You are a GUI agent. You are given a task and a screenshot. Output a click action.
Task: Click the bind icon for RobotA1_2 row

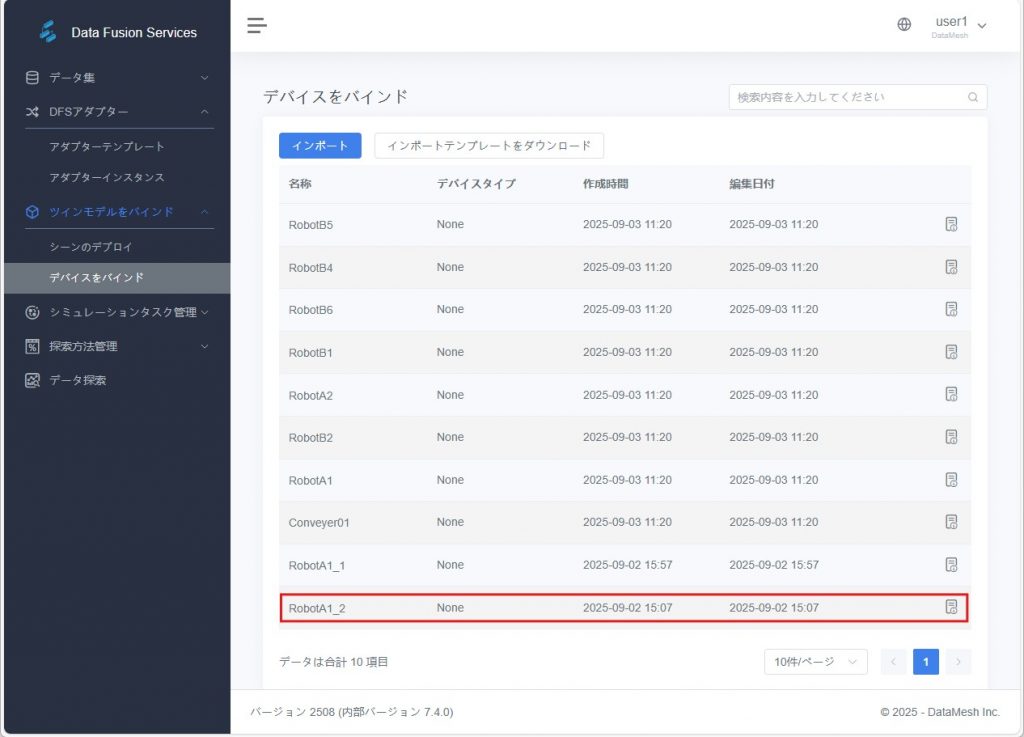(x=951, y=607)
